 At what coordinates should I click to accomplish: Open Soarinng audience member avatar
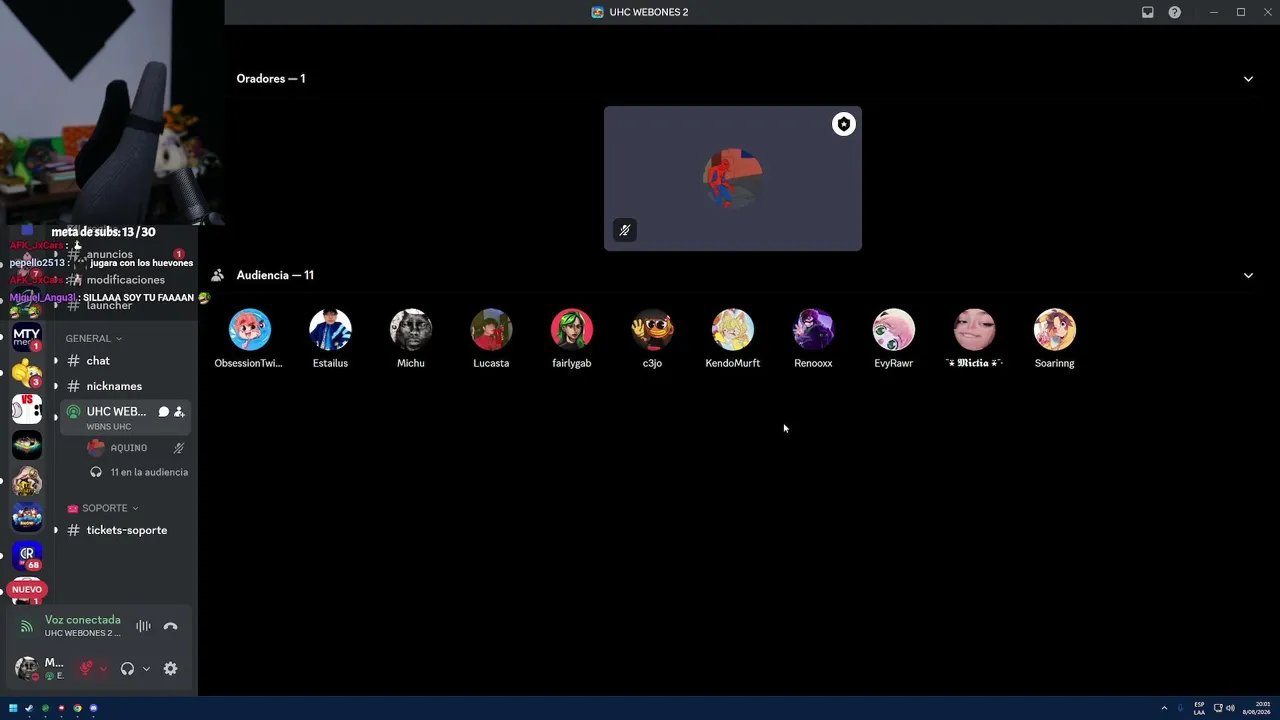[1055, 329]
